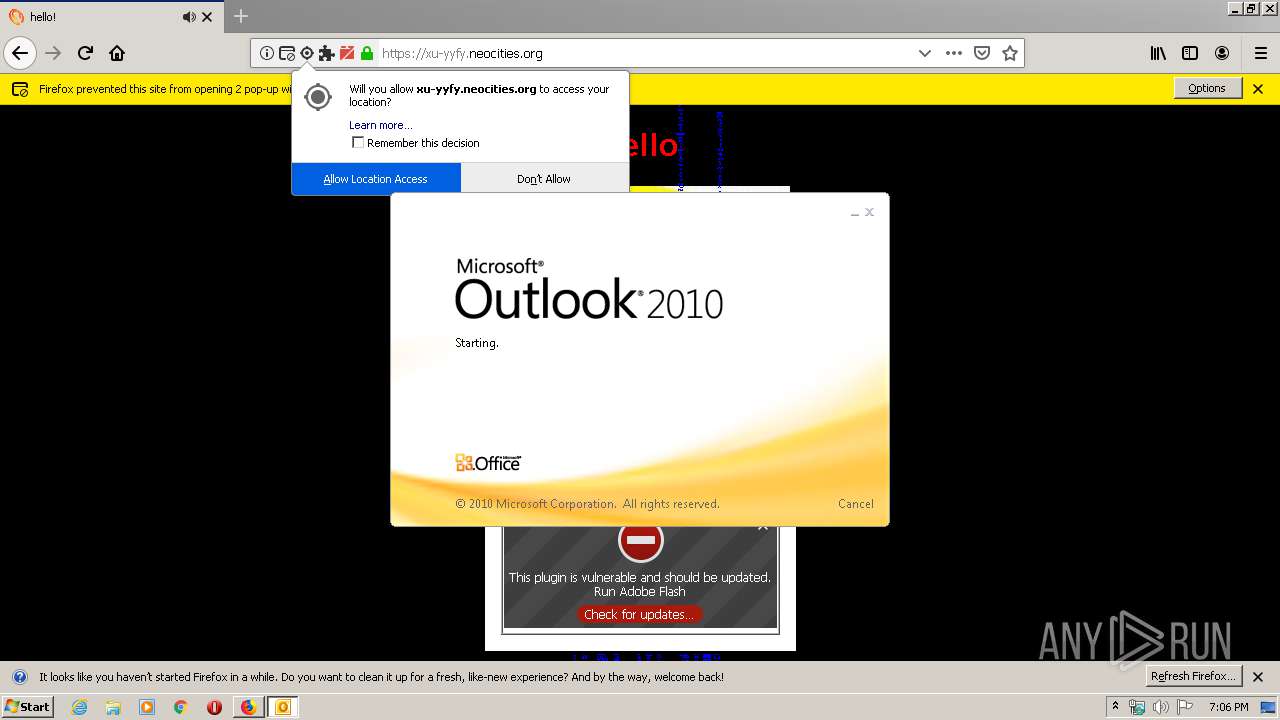
Task: Click the location permission icon in address bar
Action: 307,53
